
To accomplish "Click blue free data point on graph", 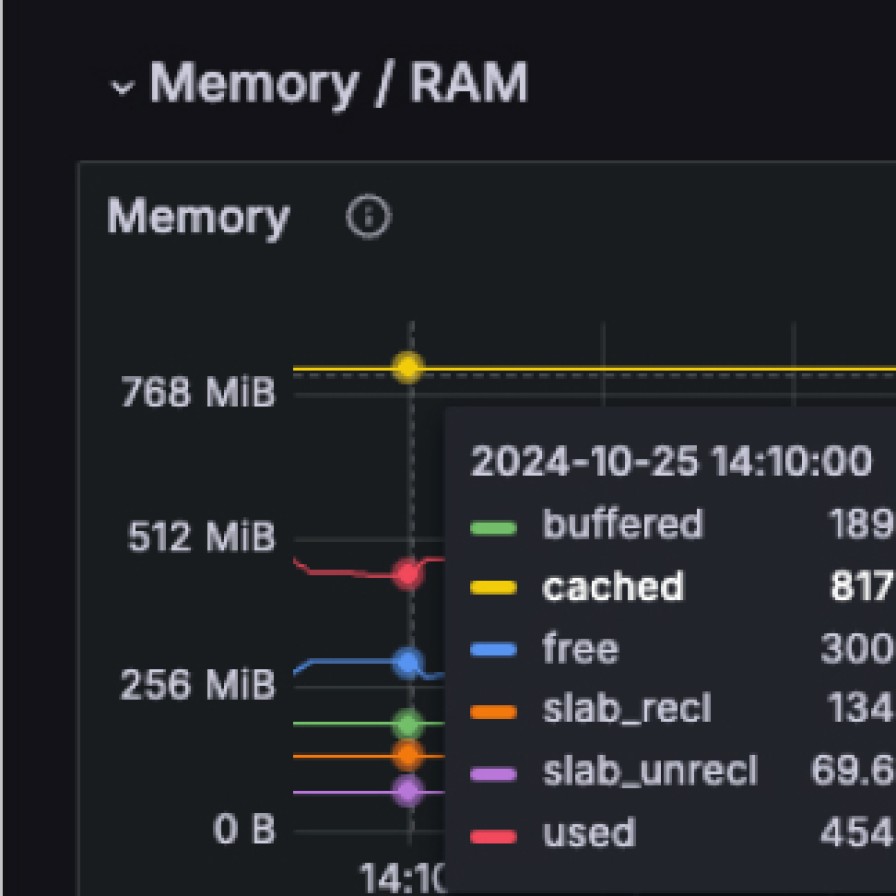I will 407,662.
